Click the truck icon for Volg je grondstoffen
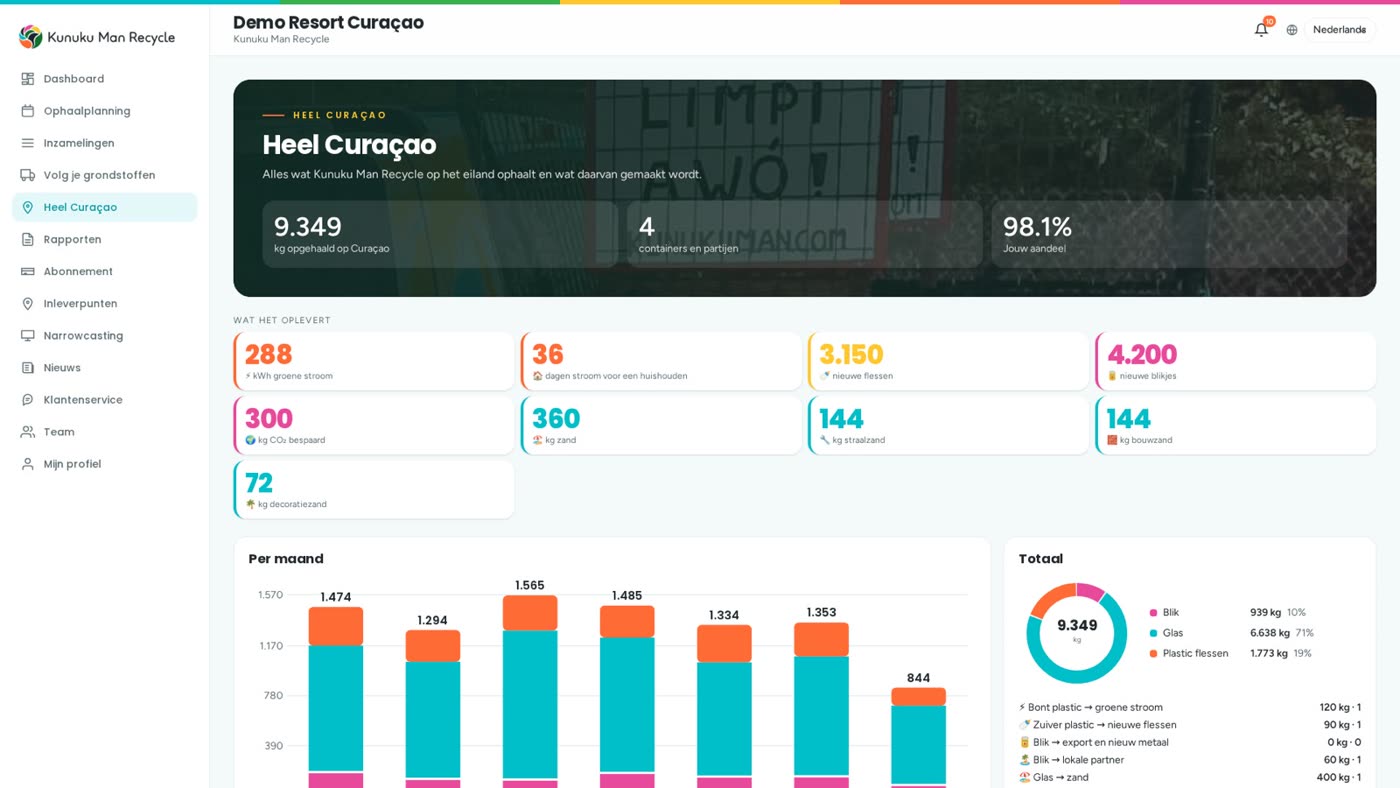 [x=28, y=175]
